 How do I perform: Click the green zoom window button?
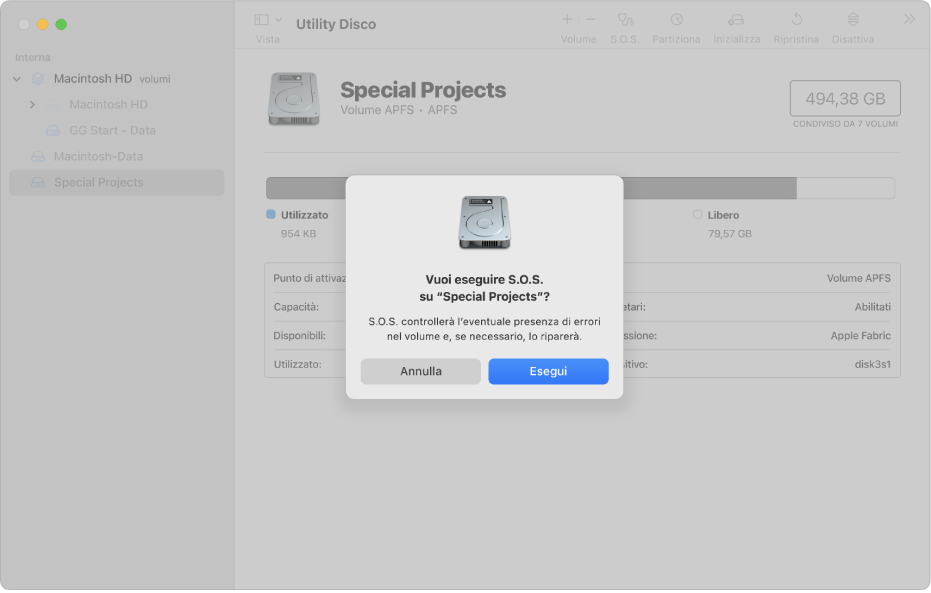tap(61, 24)
